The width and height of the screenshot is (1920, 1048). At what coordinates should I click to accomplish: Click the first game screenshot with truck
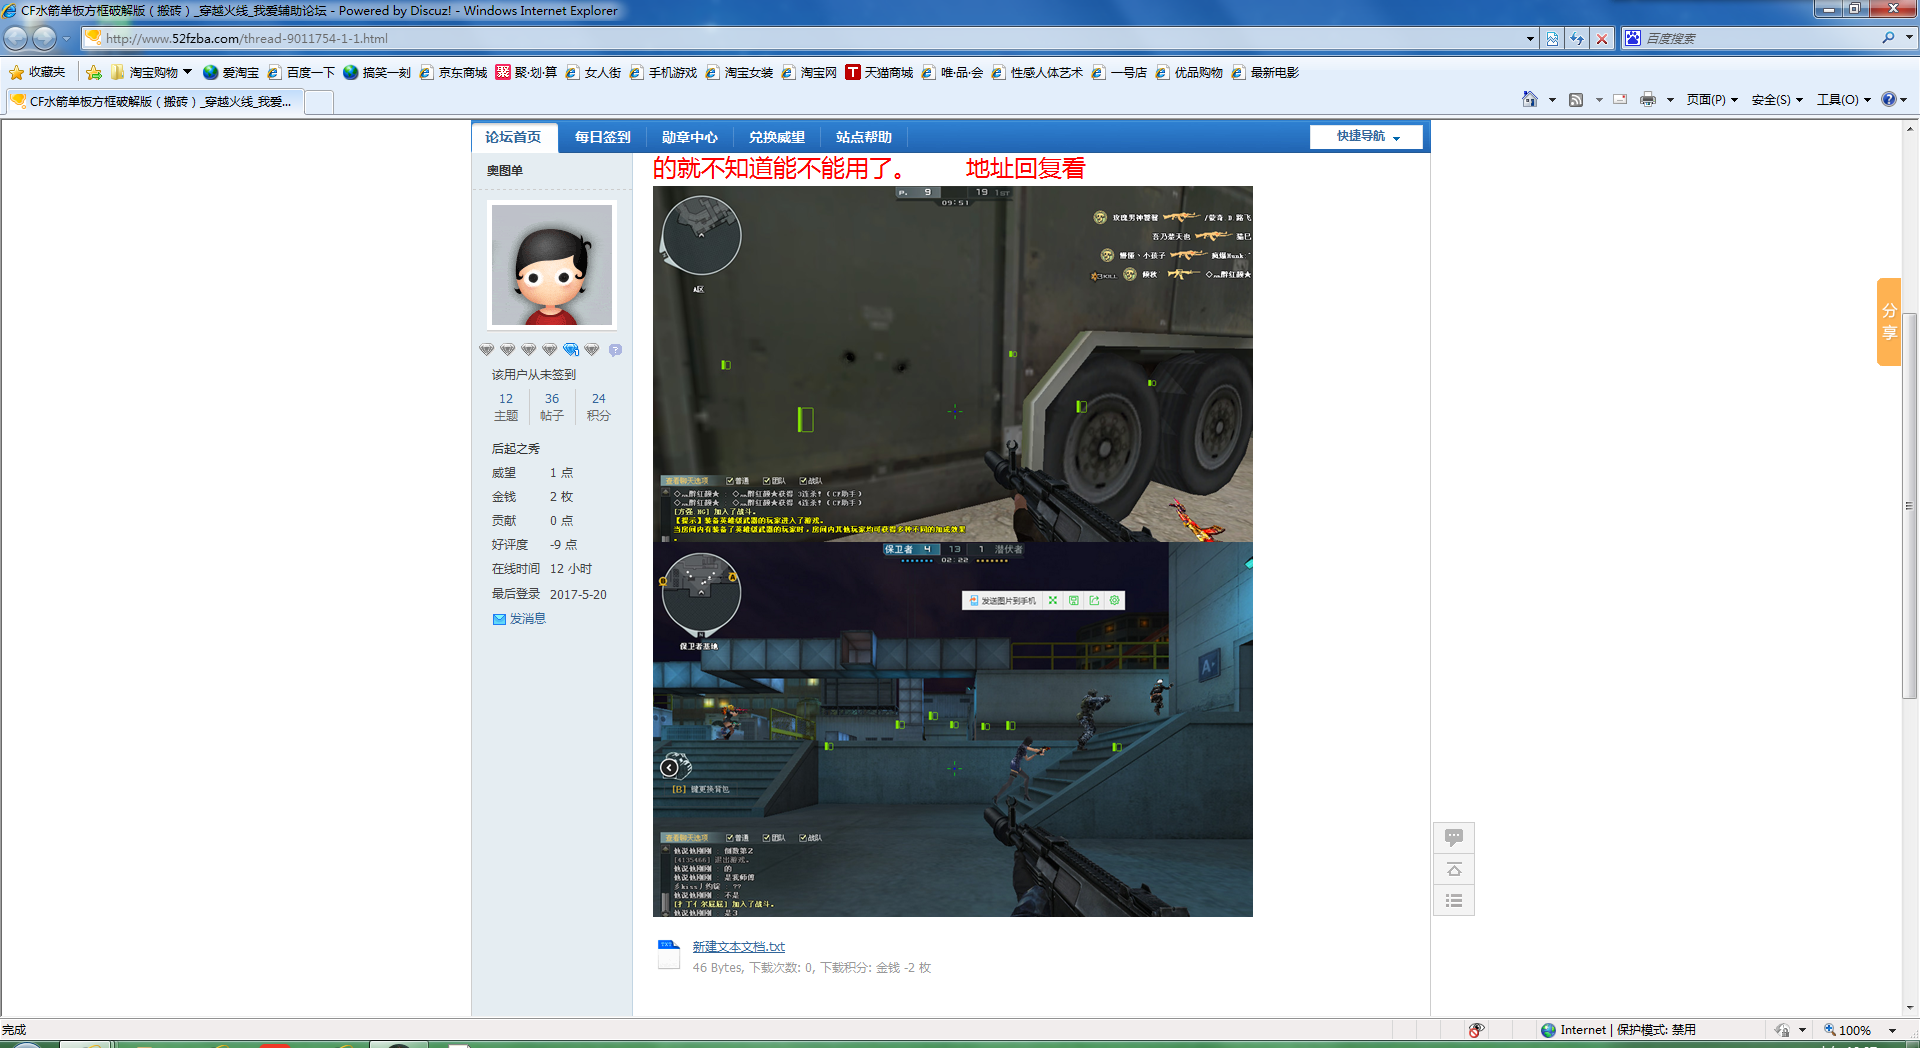pos(952,364)
